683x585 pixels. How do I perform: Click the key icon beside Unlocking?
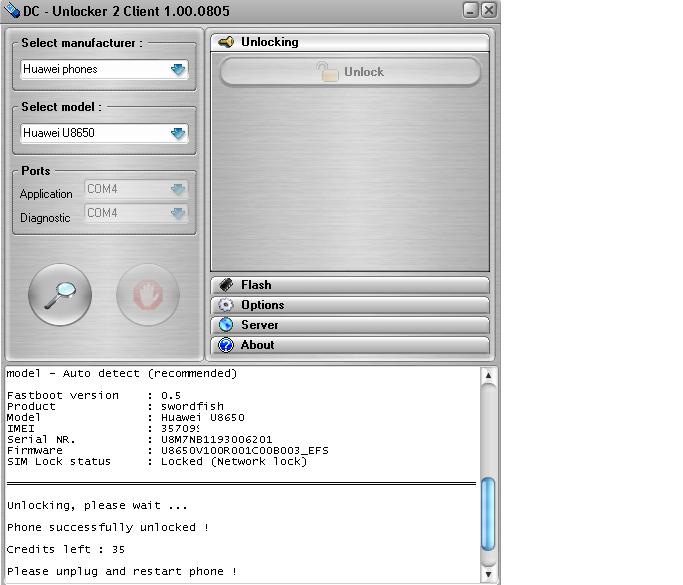pyautogui.click(x=226, y=42)
